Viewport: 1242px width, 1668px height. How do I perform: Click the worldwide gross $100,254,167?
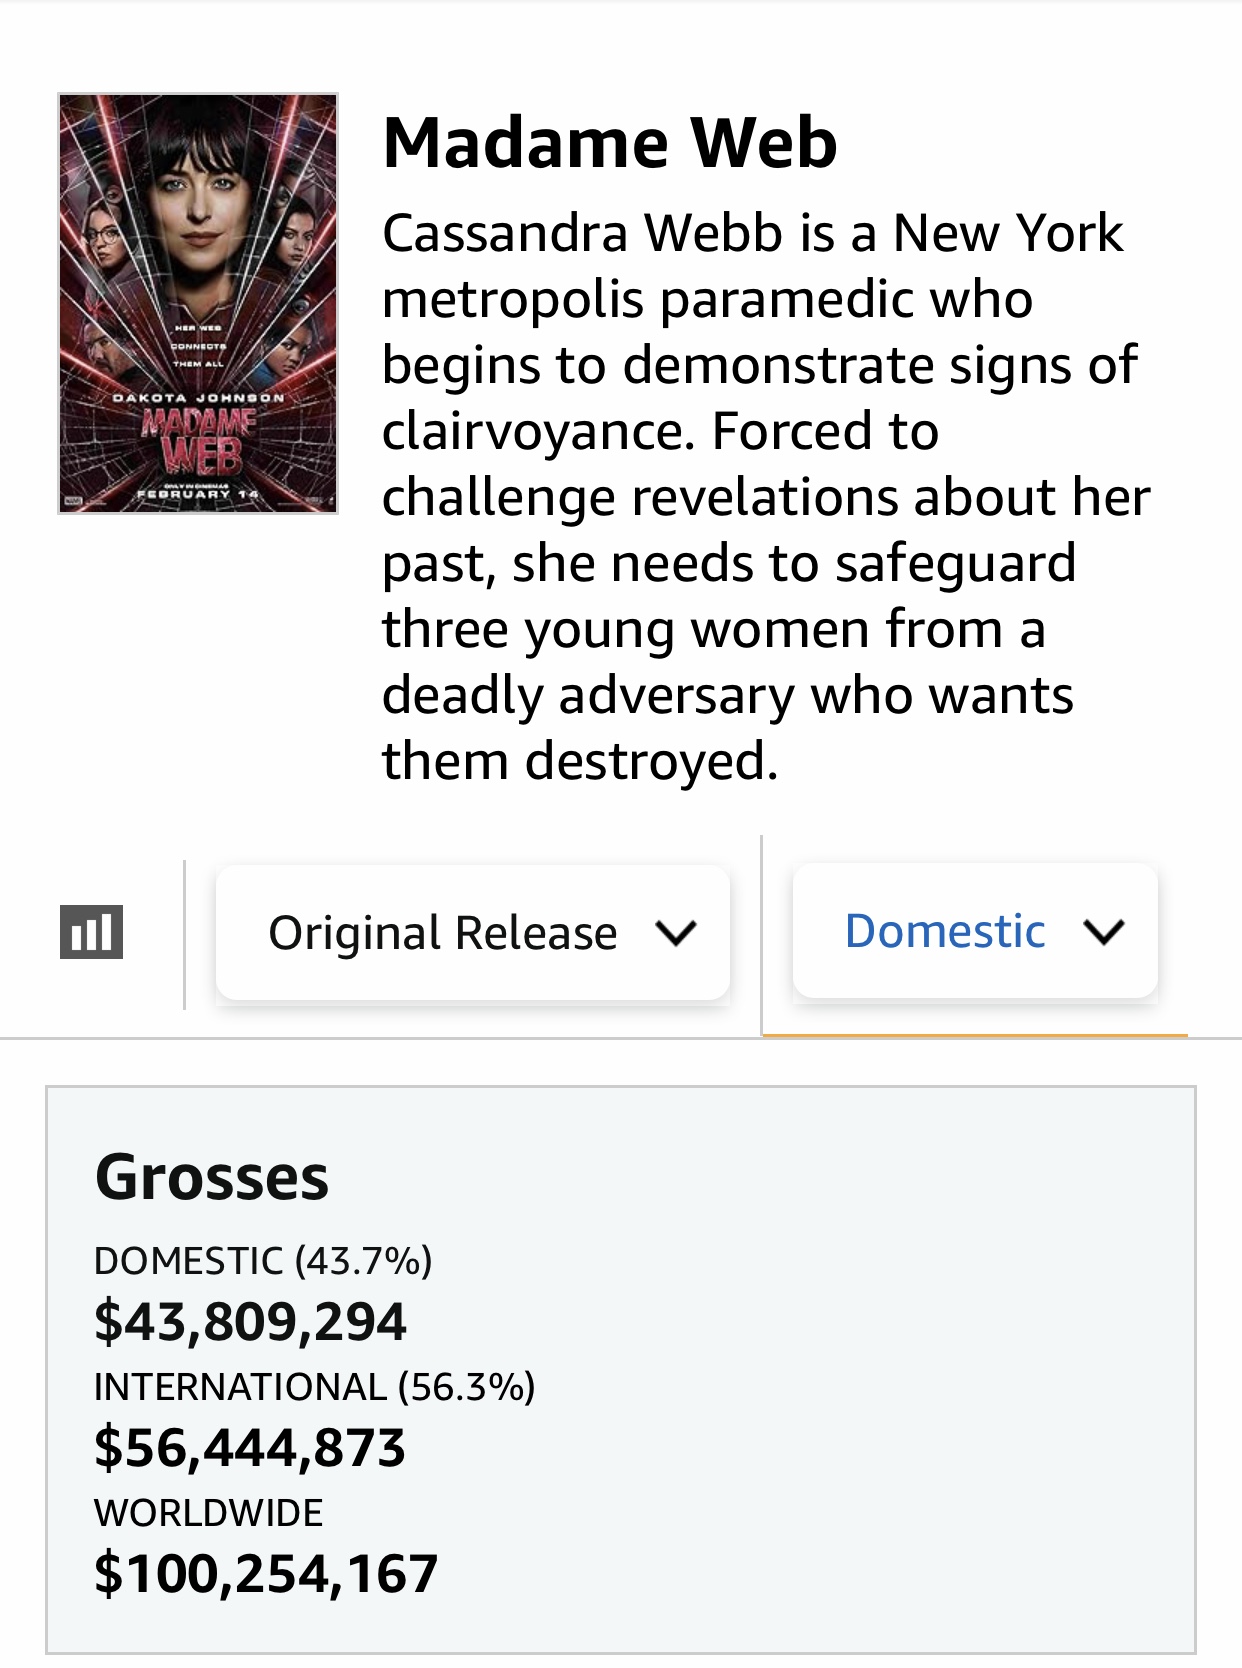tap(266, 1573)
